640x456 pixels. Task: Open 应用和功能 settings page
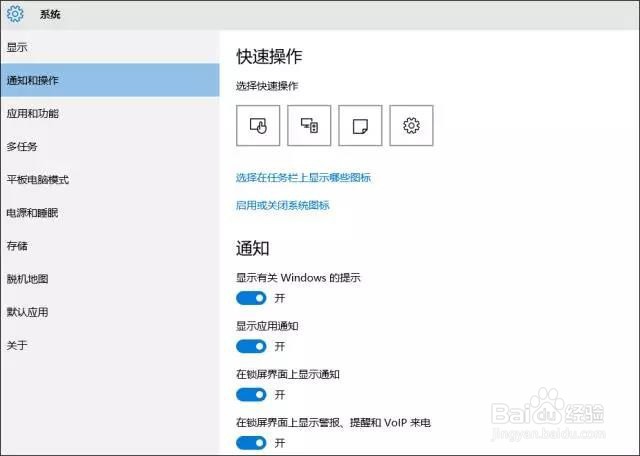coord(110,113)
